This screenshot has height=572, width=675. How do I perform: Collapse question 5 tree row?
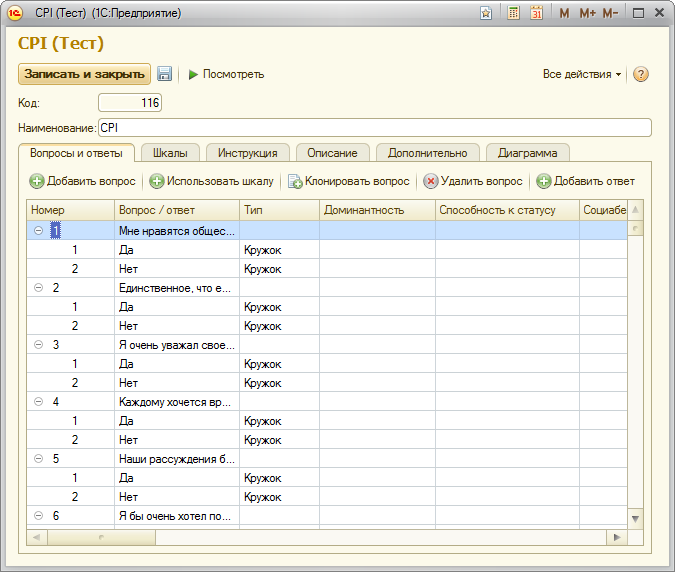38,459
